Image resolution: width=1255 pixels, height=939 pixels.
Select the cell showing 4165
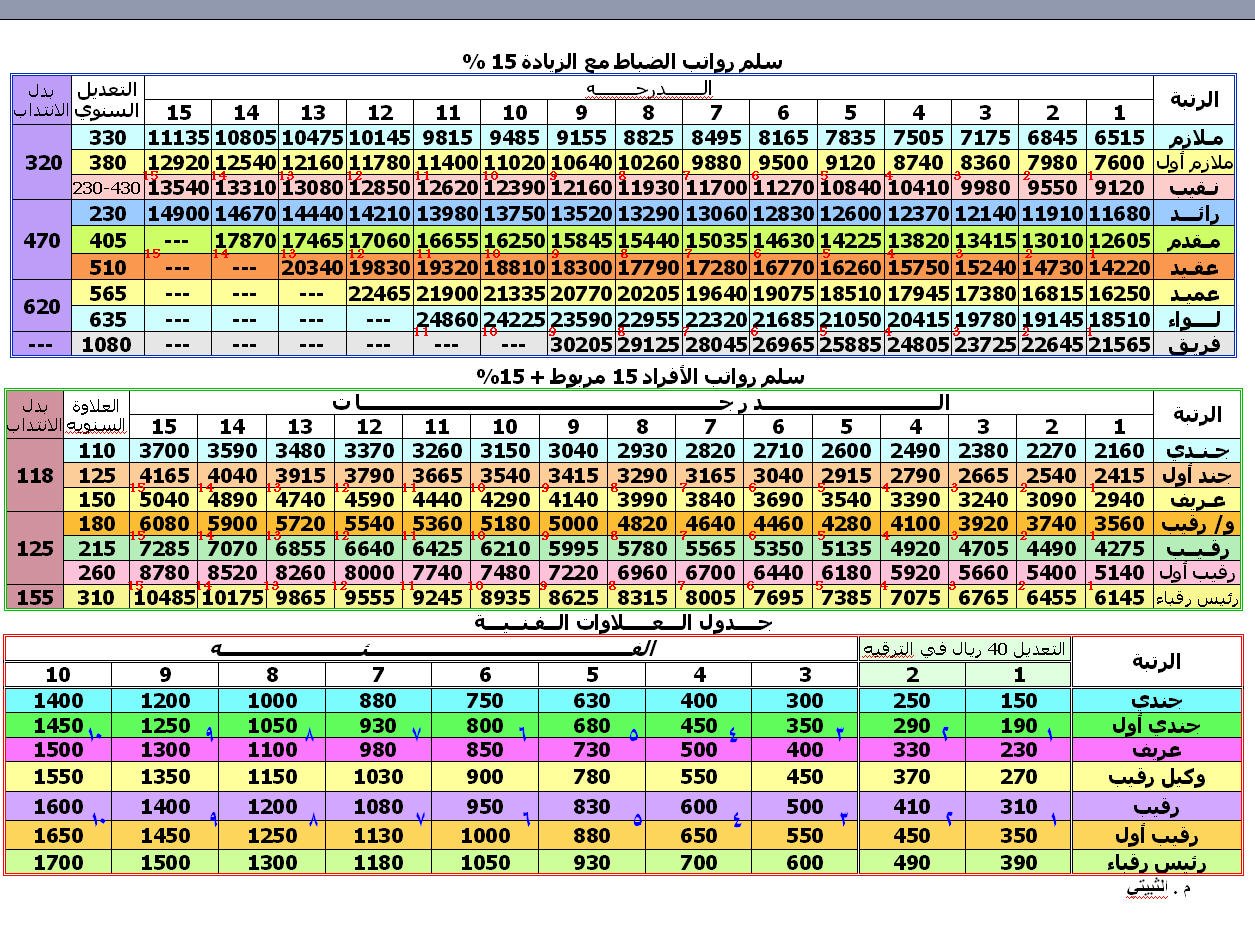pos(165,475)
